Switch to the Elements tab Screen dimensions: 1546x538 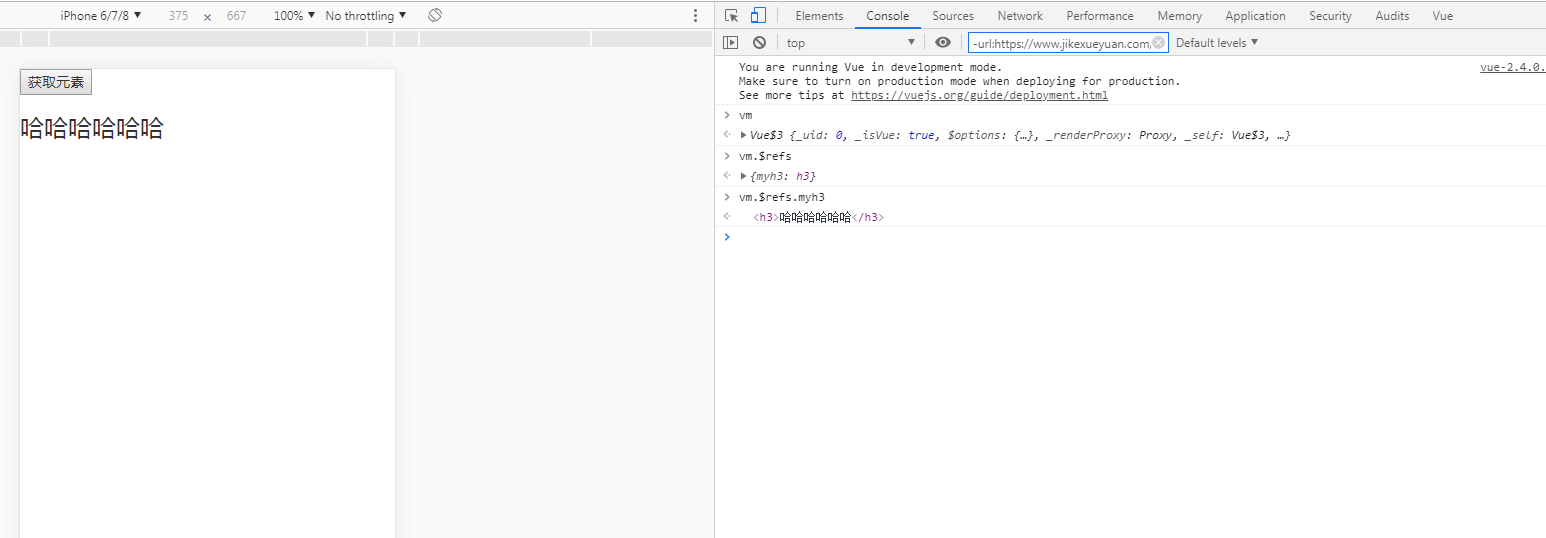[x=819, y=15]
